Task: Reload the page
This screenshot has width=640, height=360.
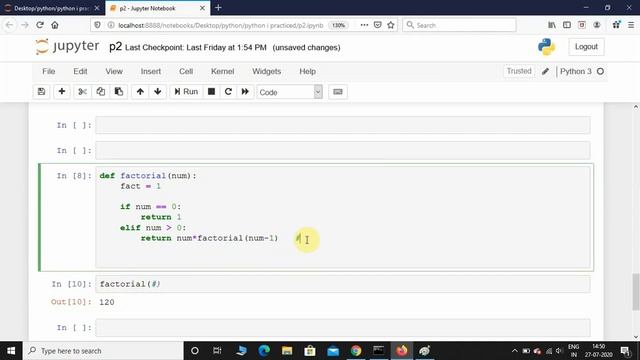Action: 40,25
